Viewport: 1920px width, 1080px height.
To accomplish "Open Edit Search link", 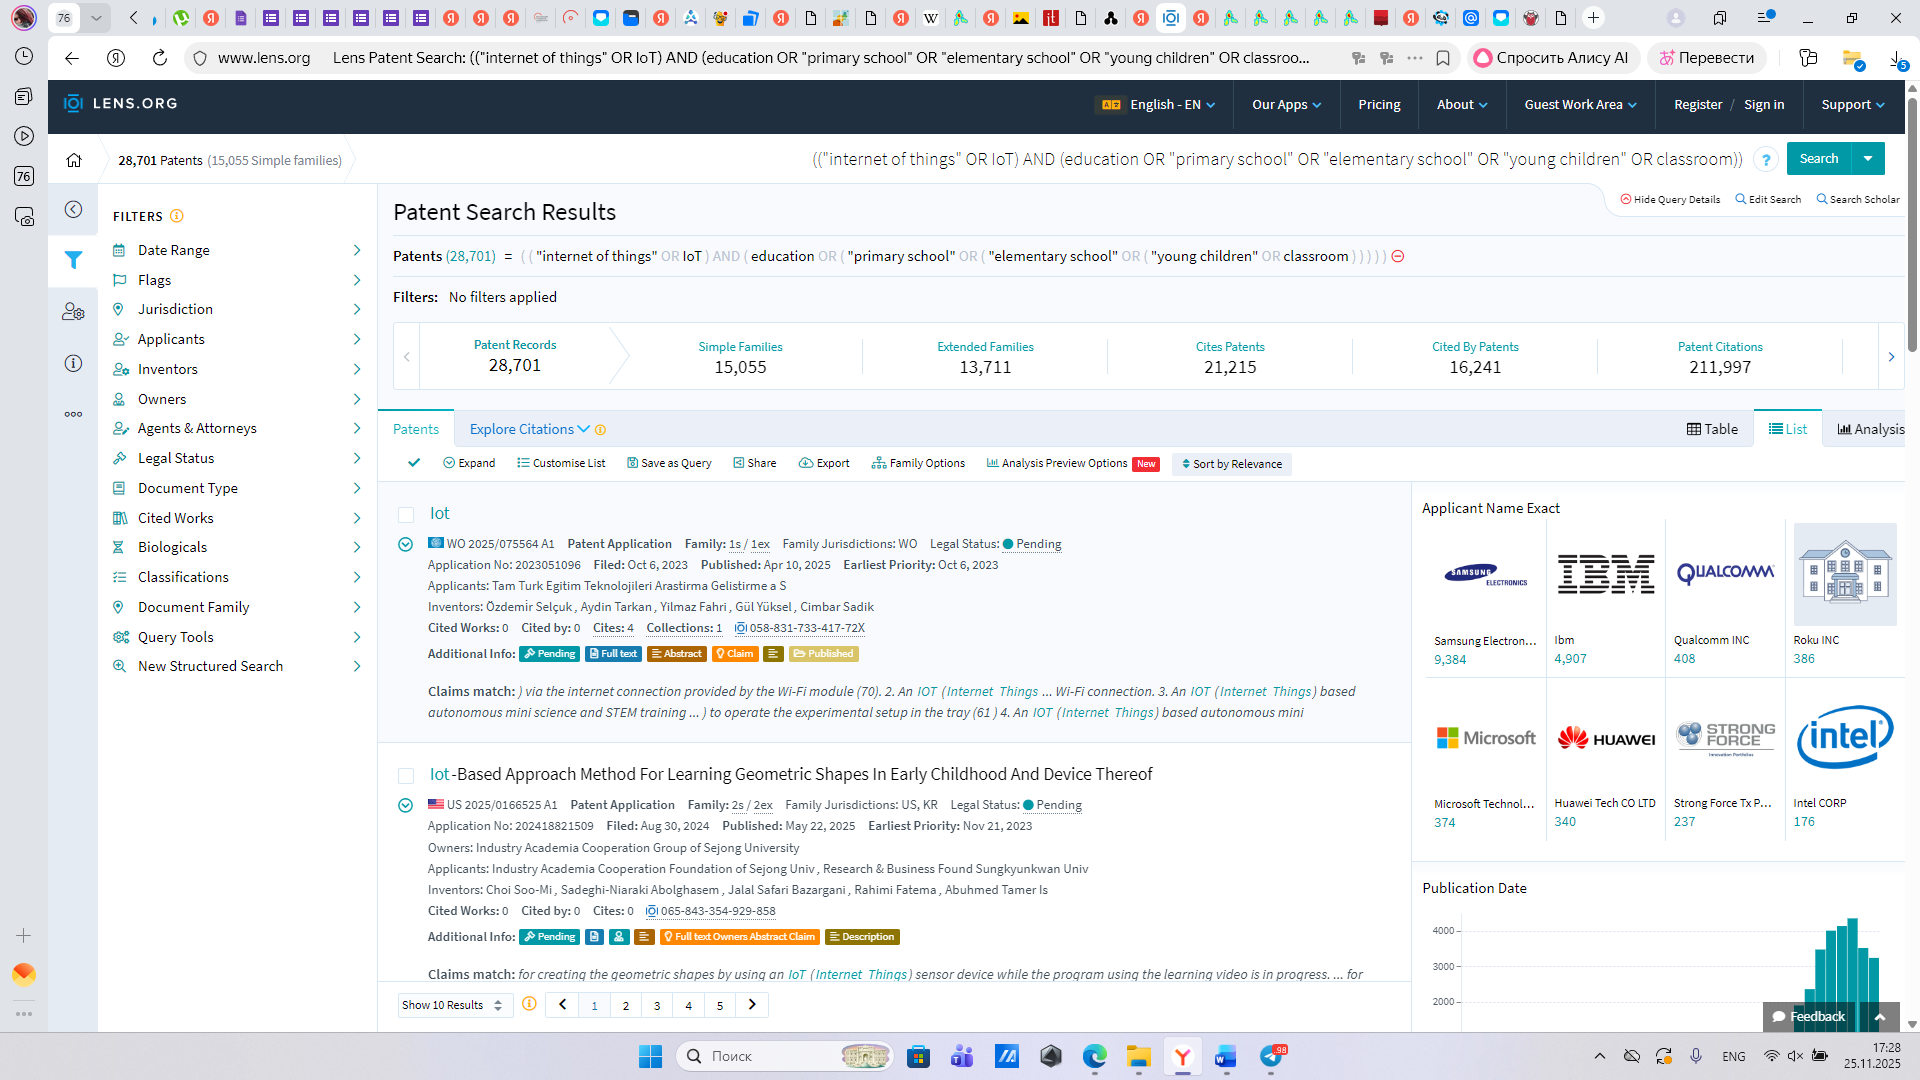I will (x=1768, y=199).
